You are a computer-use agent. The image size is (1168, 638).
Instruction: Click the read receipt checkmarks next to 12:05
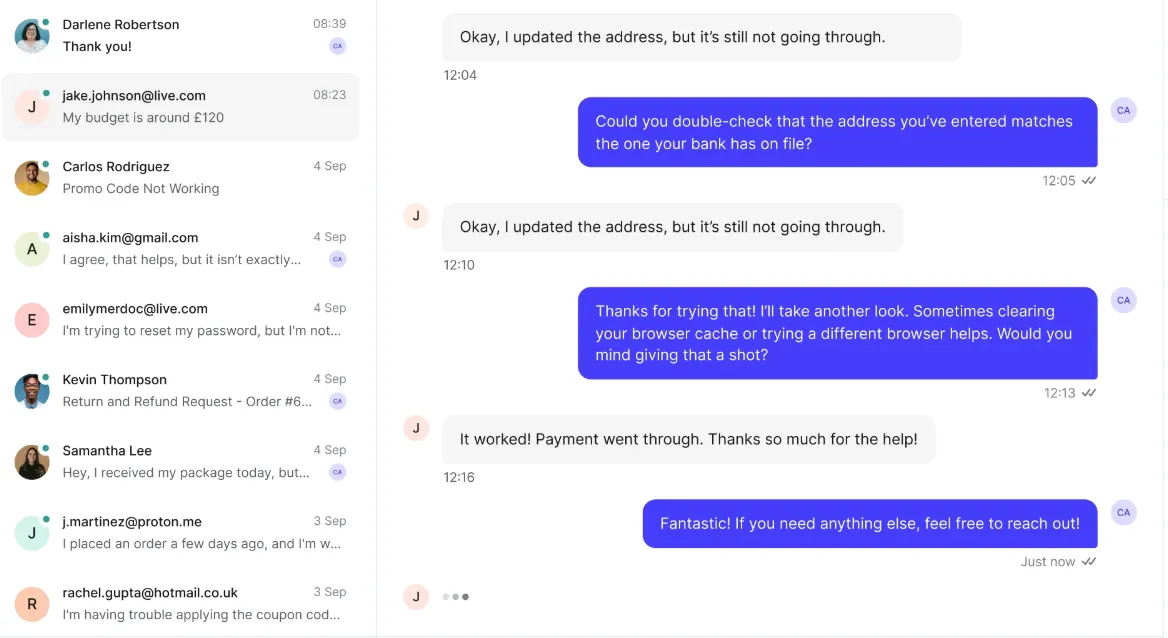1089,181
